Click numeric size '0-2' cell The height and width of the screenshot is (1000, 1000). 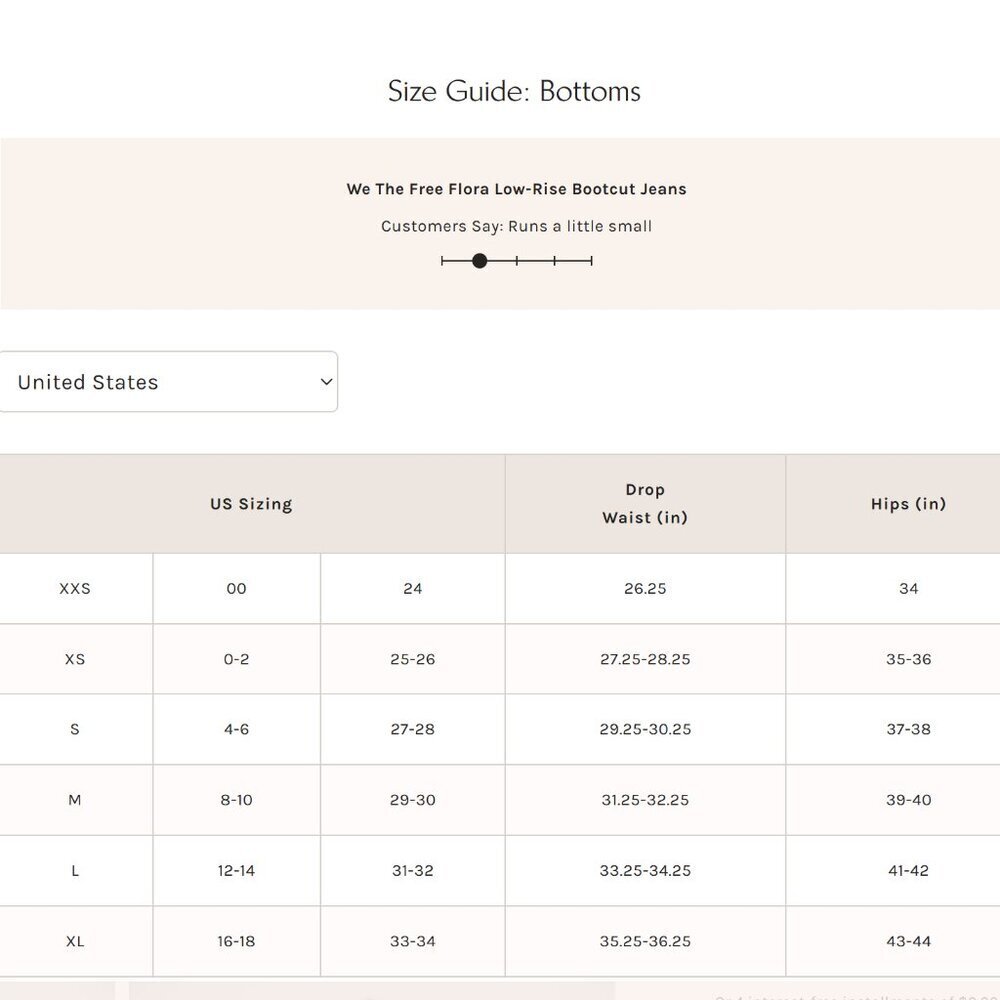click(x=237, y=659)
